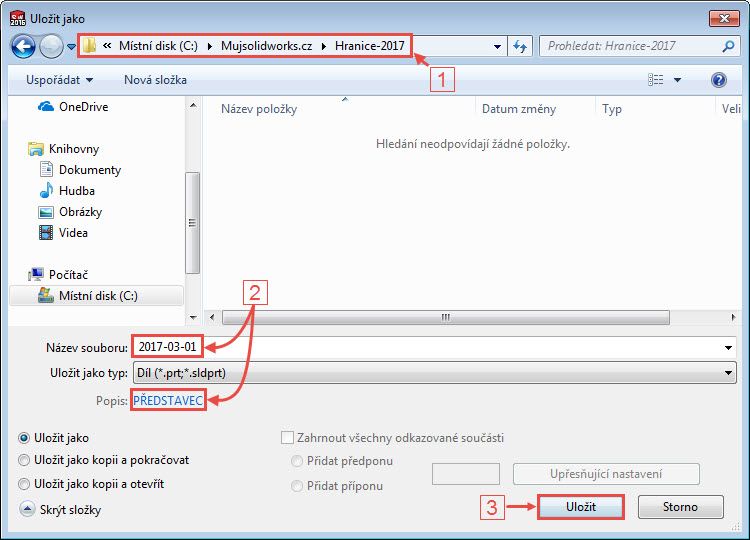Screen dimensions: 750x540
Task: Close the Uložit jako dialog
Action: [724, 18]
